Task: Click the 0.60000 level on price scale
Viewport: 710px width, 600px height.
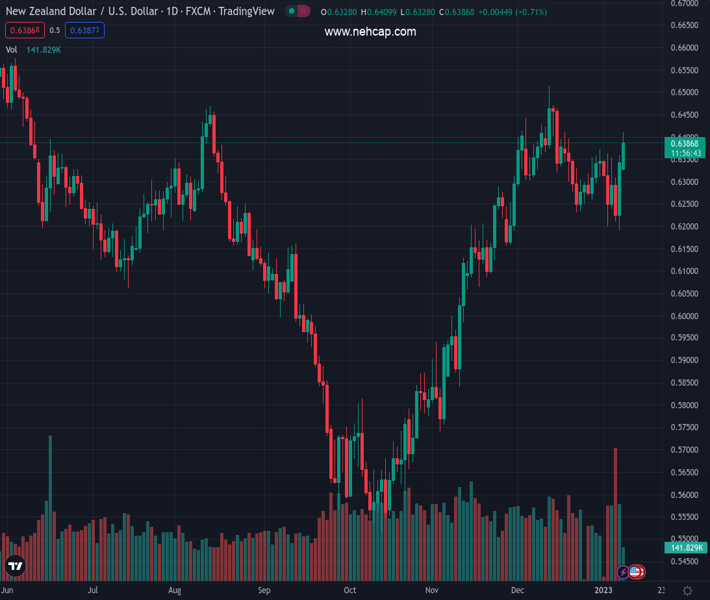Action: [x=684, y=316]
